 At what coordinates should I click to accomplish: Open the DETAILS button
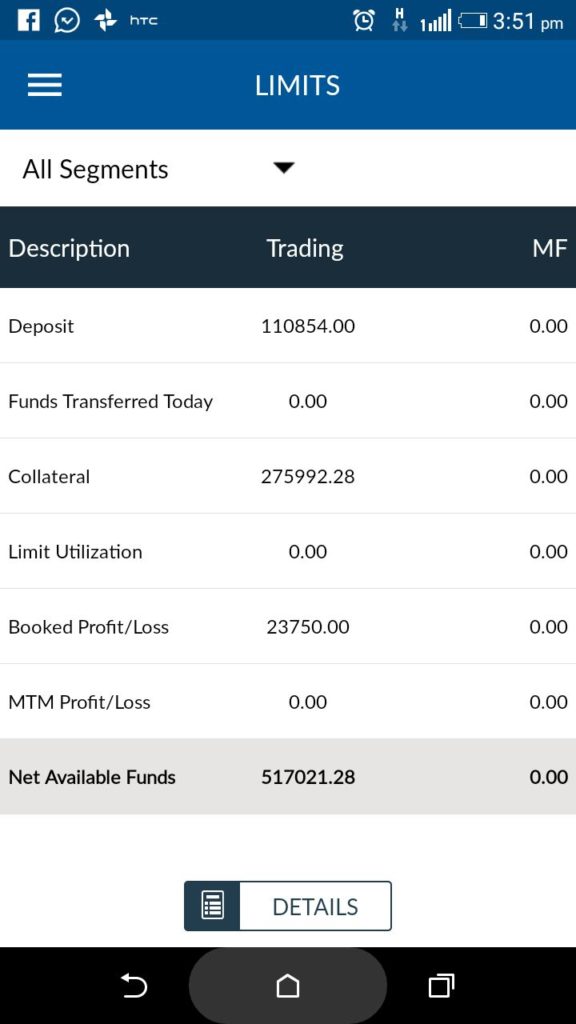coord(288,906)
